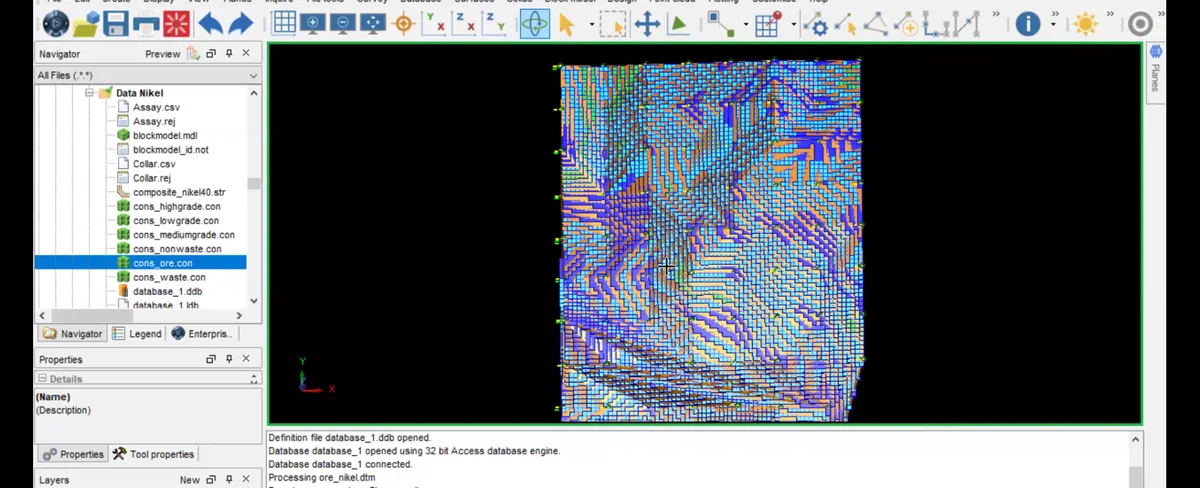This screenshot has width=1200, height=488.
Task: Click the stepped line segment icon
Action: pyautogui.click(x=937, y=23)
